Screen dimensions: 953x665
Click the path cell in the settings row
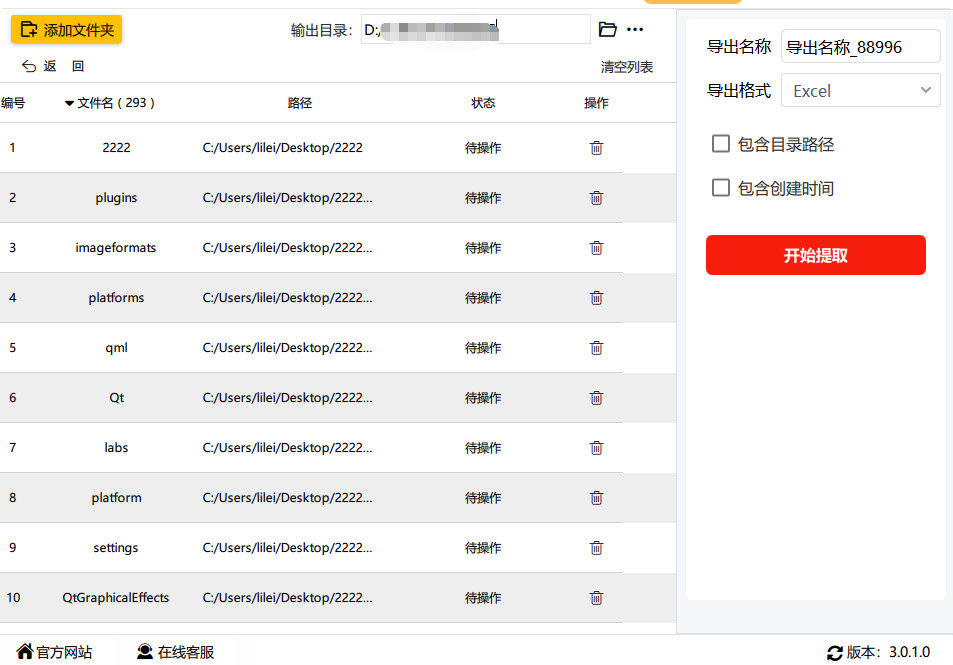(x=287, y=548)
